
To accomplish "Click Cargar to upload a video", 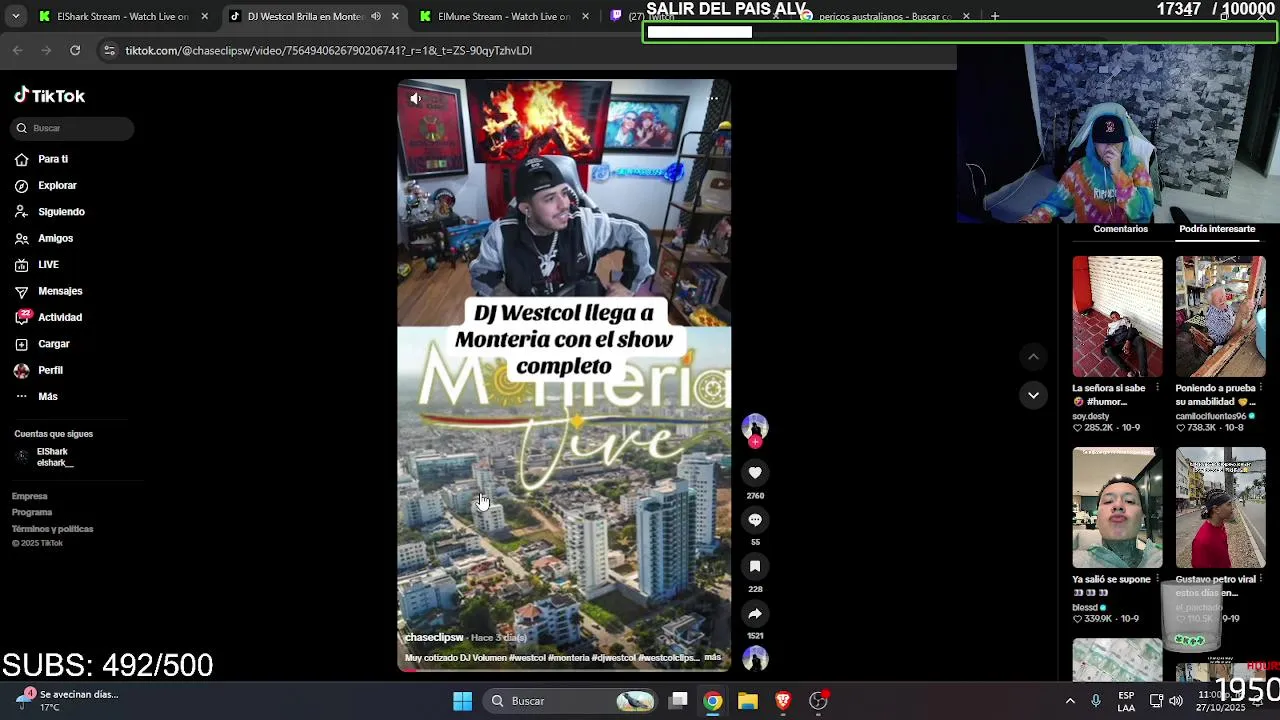I will 42,344.
